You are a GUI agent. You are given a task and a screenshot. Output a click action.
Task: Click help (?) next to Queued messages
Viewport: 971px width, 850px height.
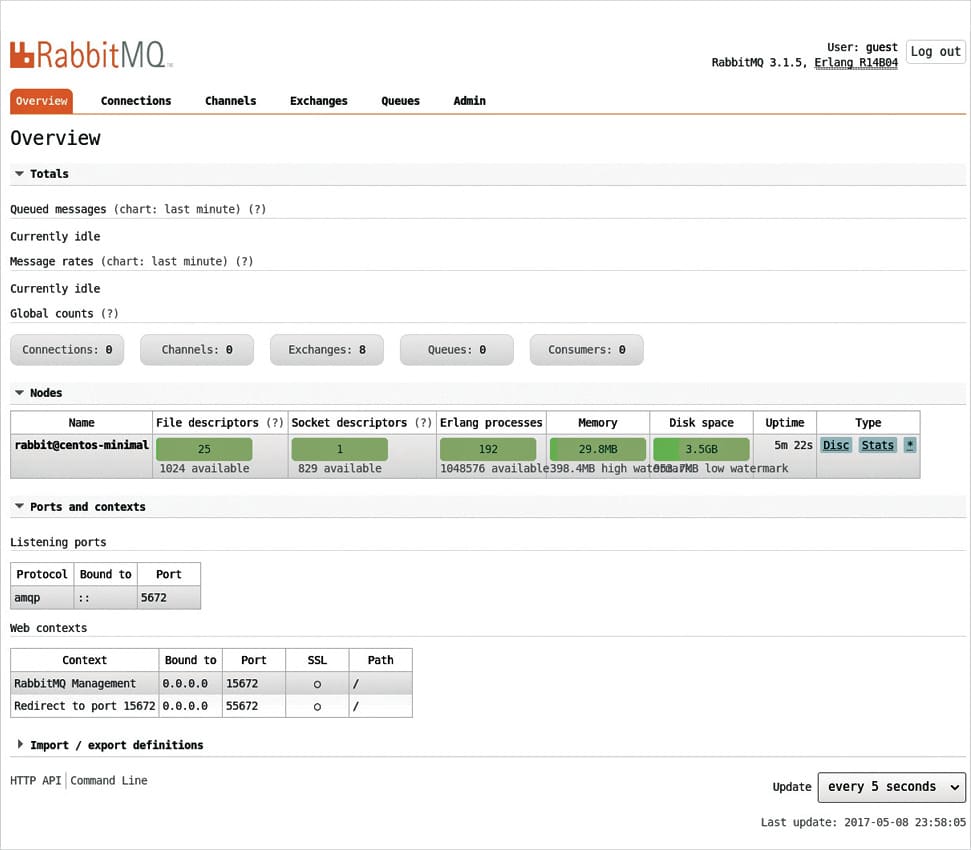(258, 209)
